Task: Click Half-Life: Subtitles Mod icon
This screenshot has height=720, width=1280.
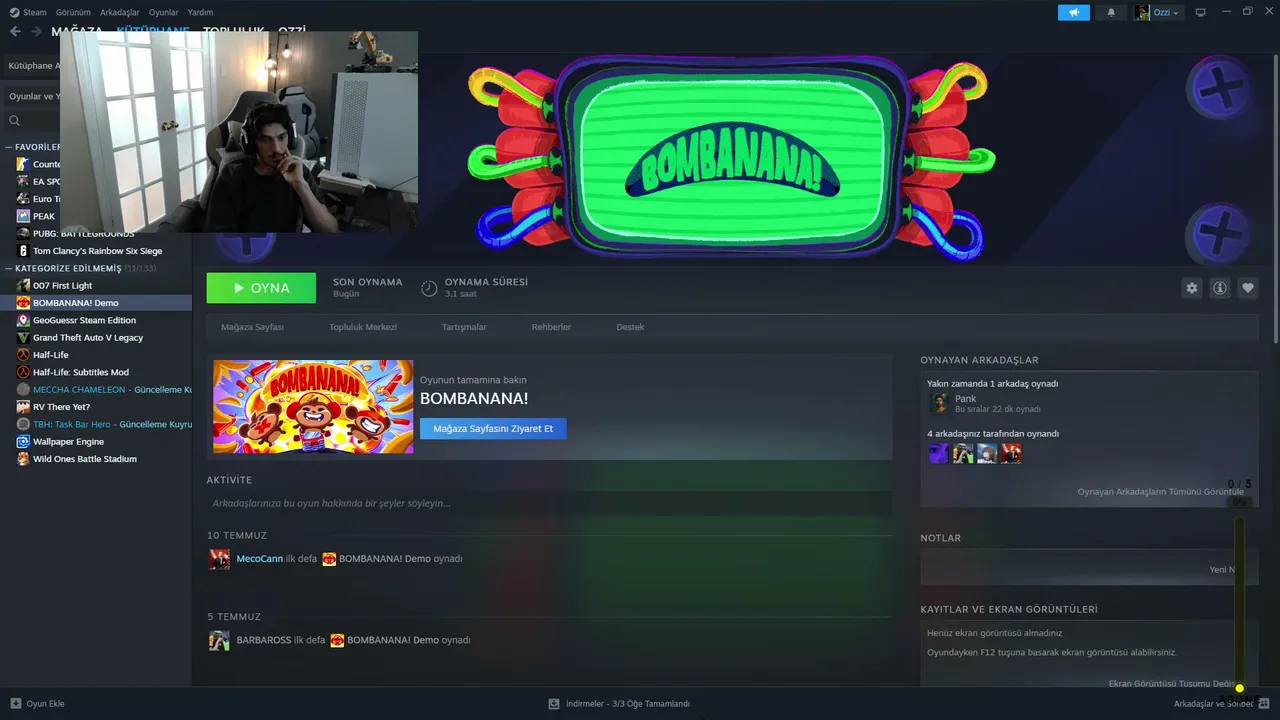Action: point(23,372)
